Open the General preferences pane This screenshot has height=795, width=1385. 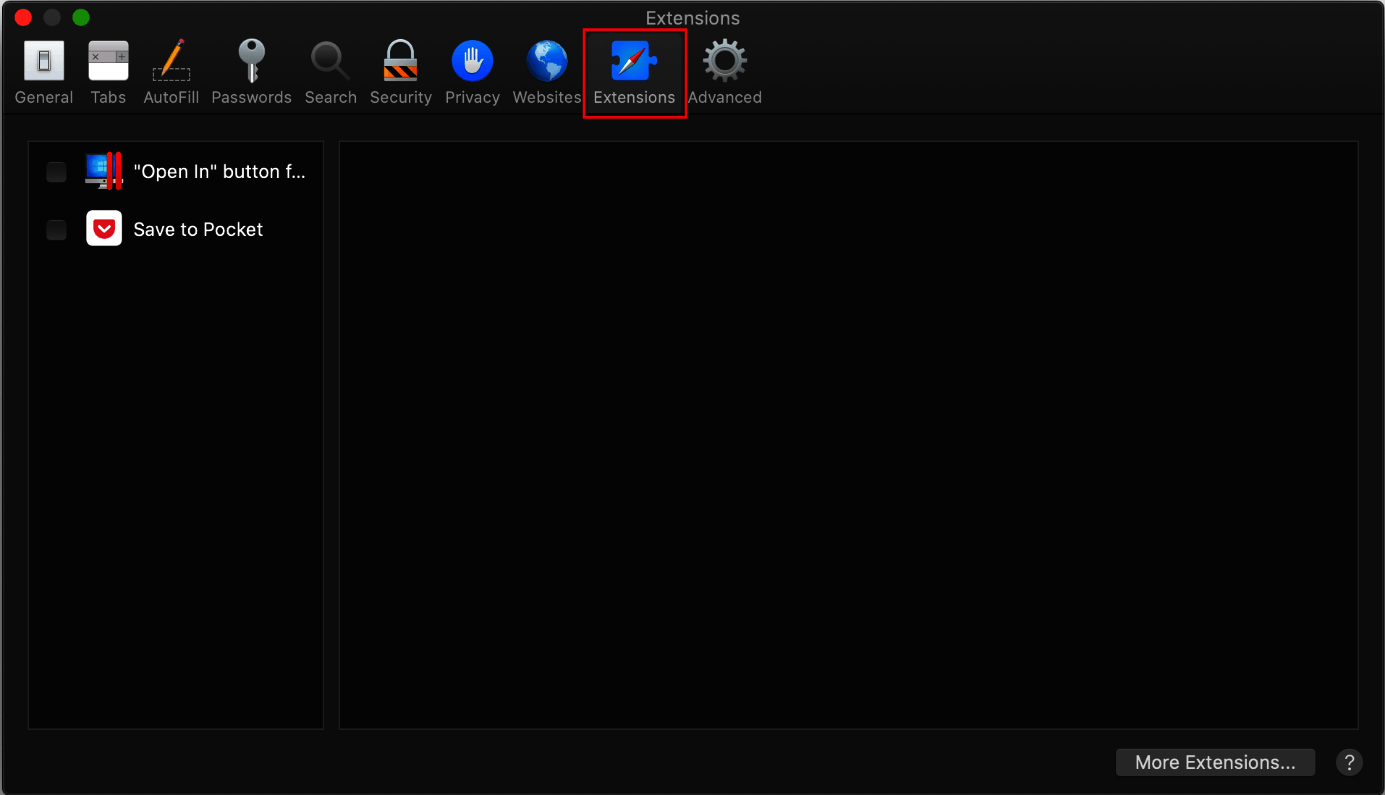tap(43, 70)
